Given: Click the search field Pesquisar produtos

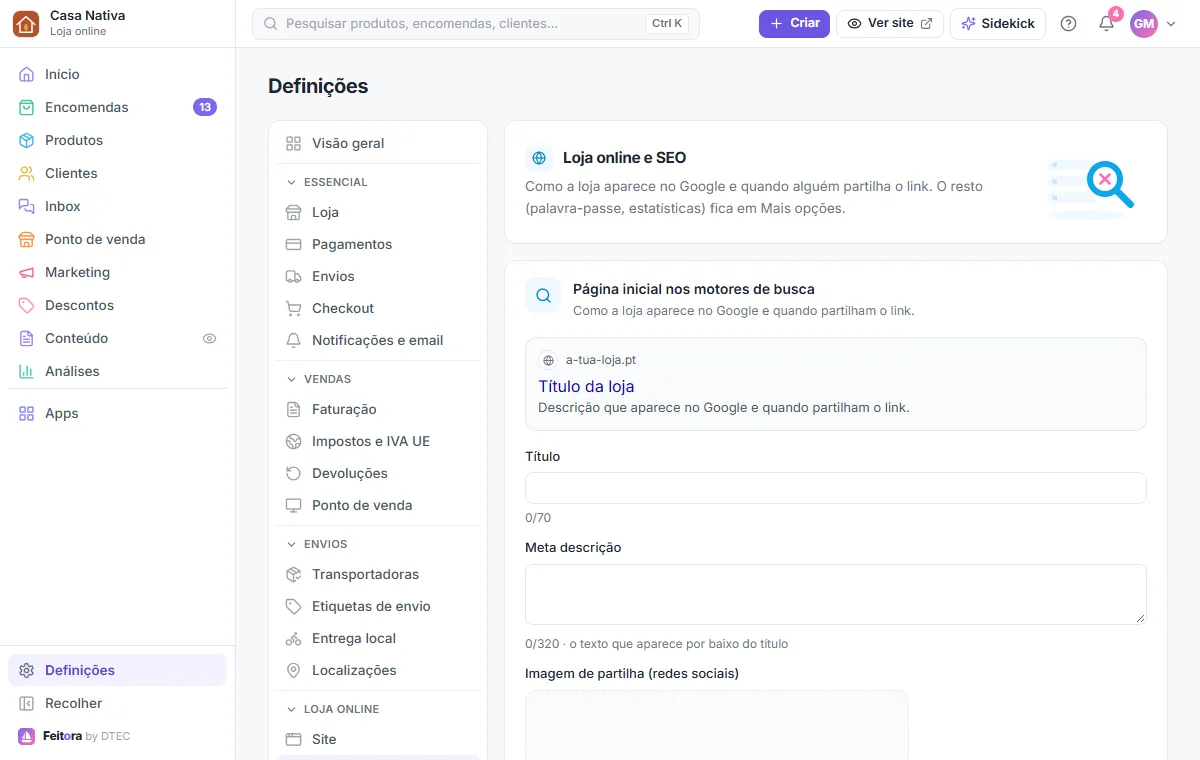Looking at the screenshot, I should (x=475, y=23).
